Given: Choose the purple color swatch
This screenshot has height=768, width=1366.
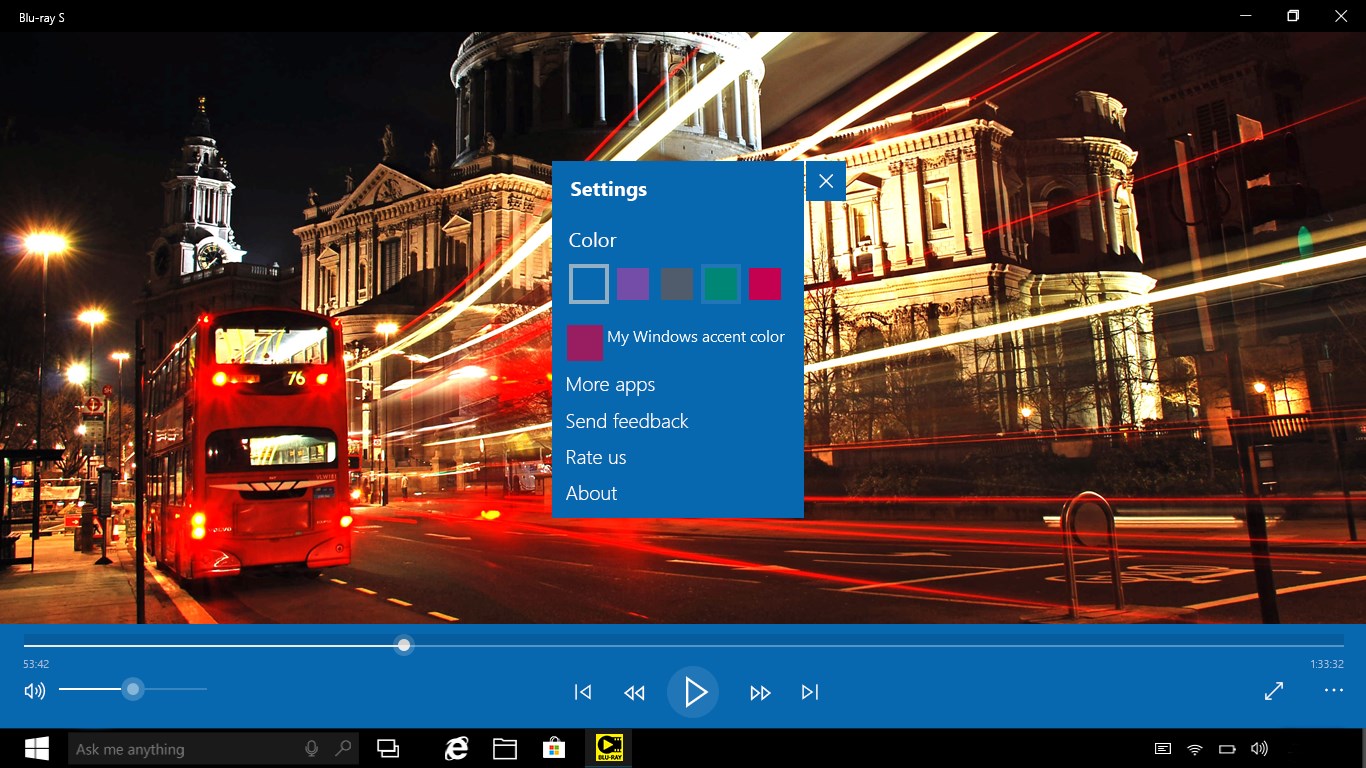Looking at the screenshot, I should coord(633,284).
